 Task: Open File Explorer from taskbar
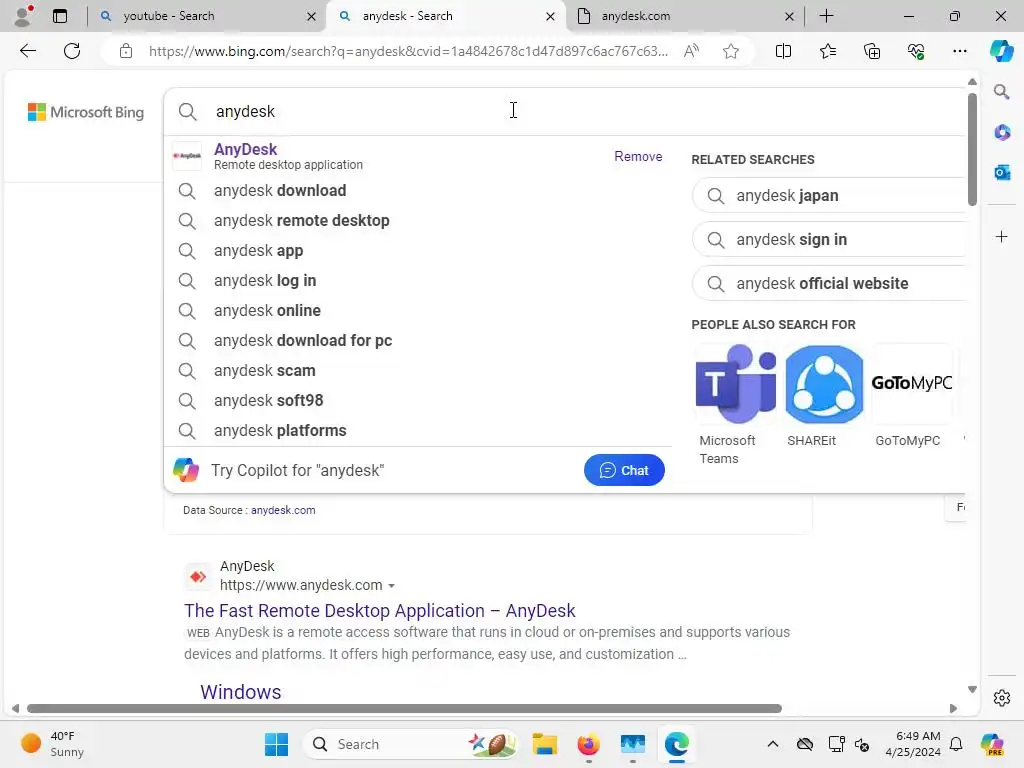[x=544, y=744]
